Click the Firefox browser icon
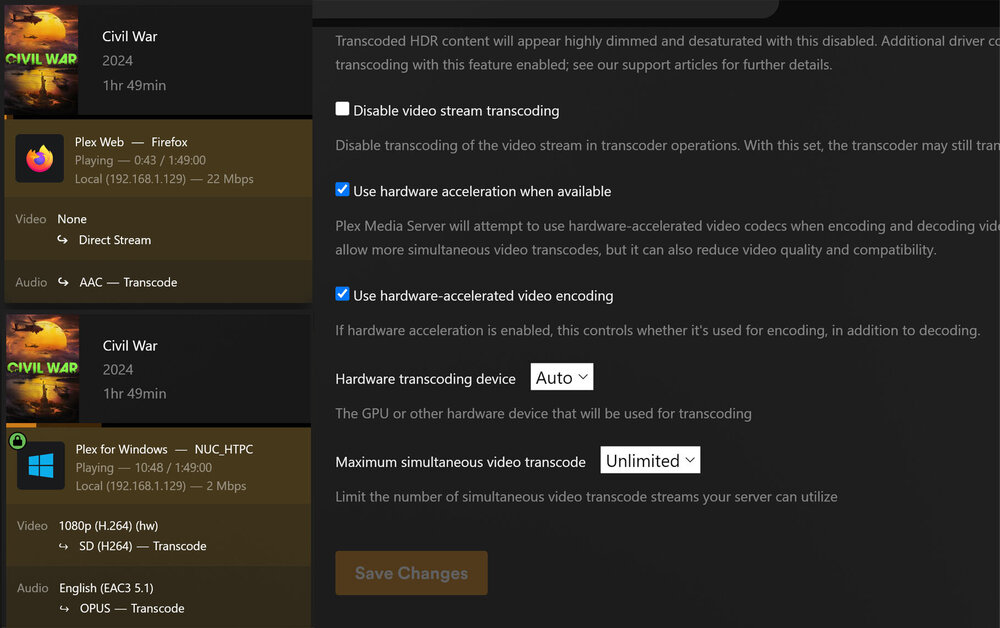Image resolution: width=1000 pixels, height=628 pixels. point(40,159)
